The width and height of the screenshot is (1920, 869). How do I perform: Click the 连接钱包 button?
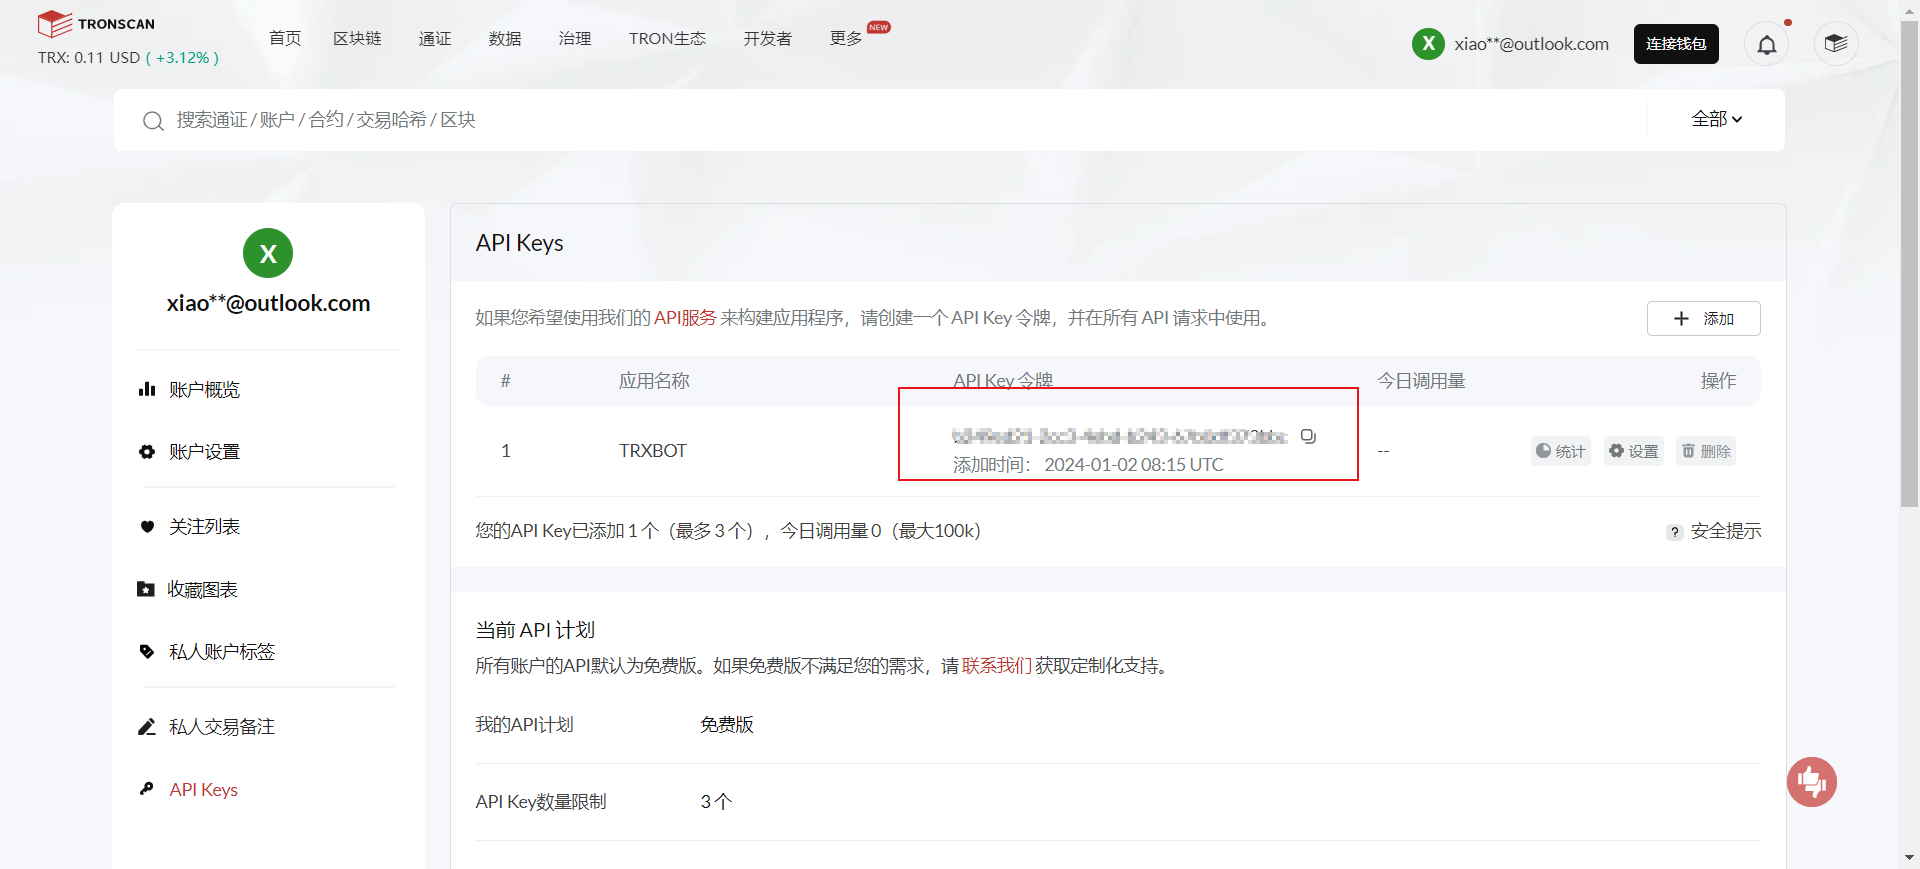tap(1675, 44)
